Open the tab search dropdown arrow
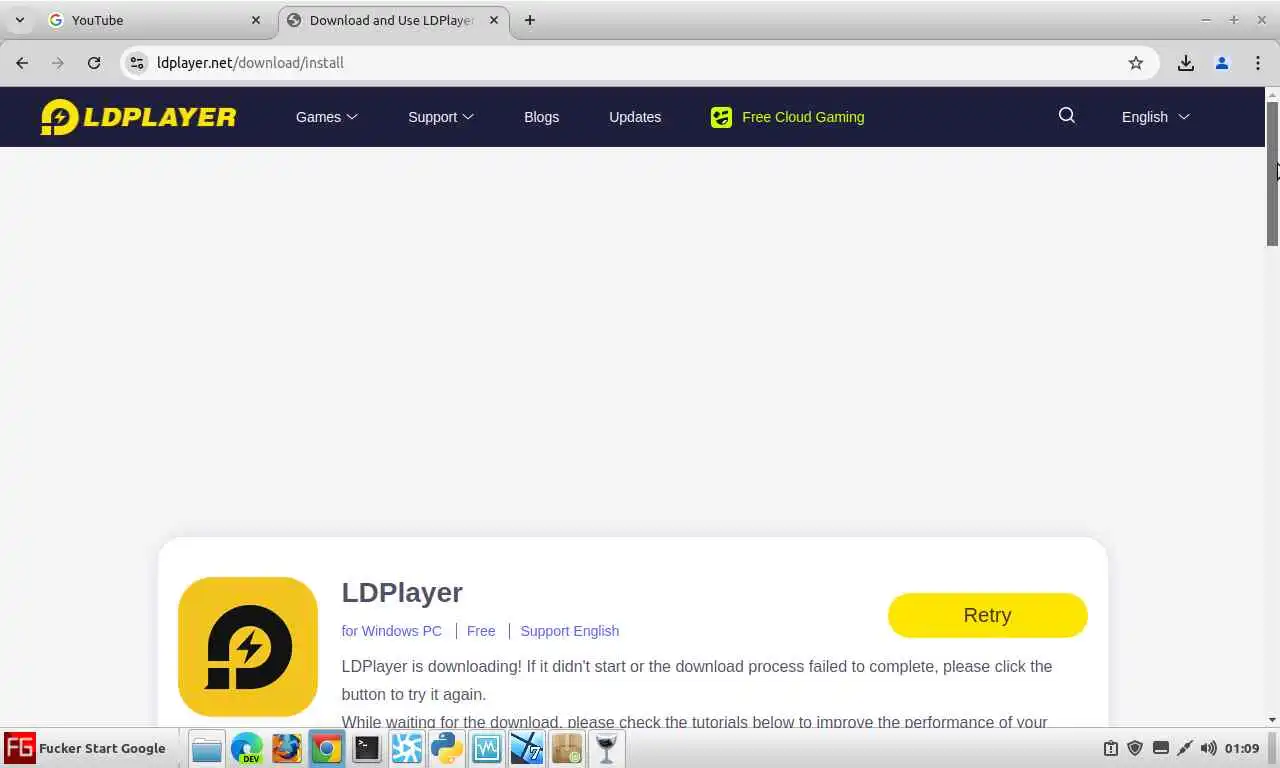Image resolution: width=1280 pixels, height=768 pixels. pyautogui.click(x=19, y=20)
